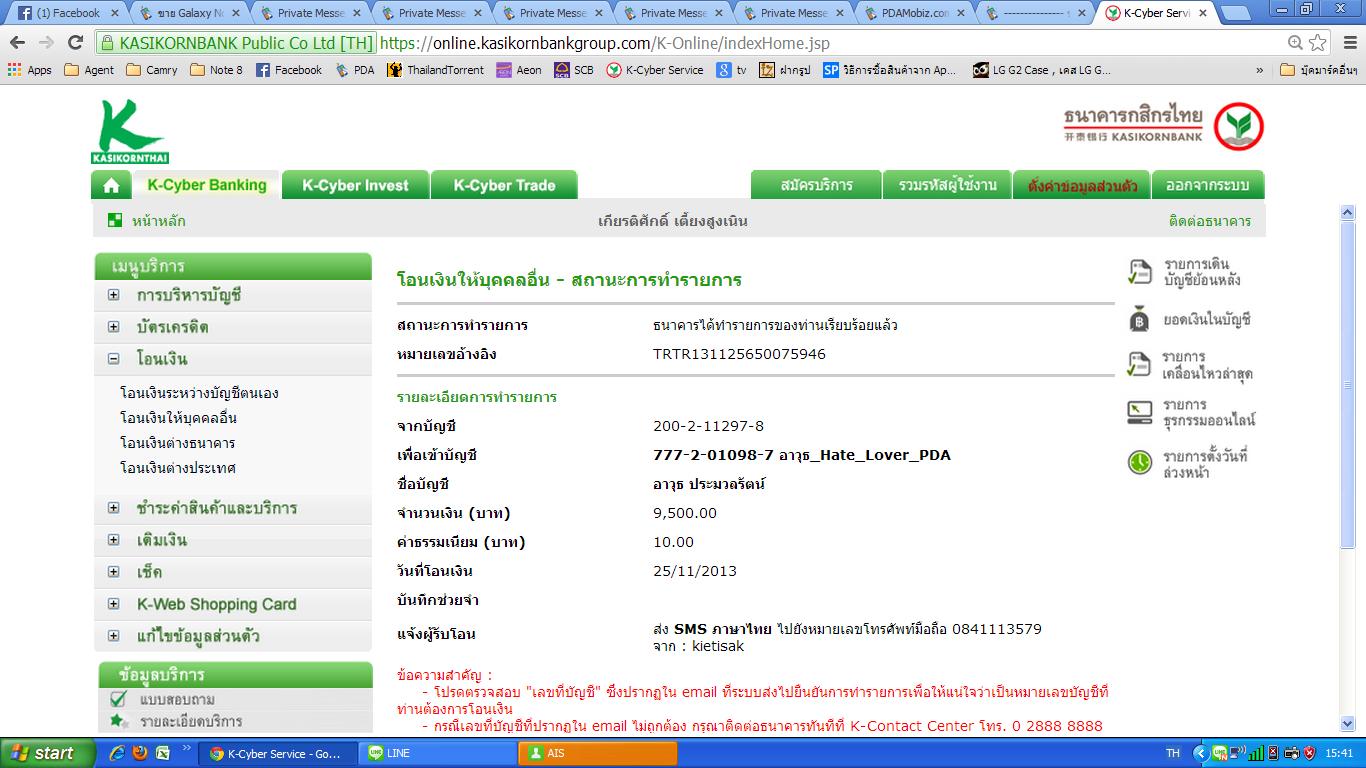Screen dimensions: 1366x768
Task: Switch to the K-Cyber Trade tab
Action: [x=504, y=185]
